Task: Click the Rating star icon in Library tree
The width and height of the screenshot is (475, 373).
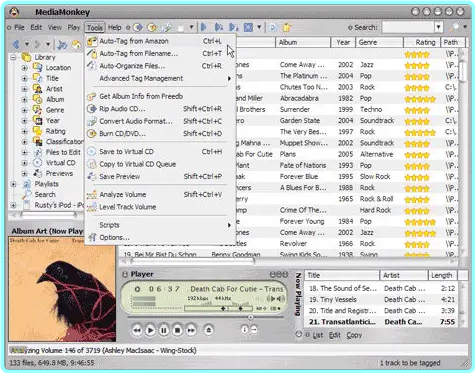Action: [x=37, y=131]
